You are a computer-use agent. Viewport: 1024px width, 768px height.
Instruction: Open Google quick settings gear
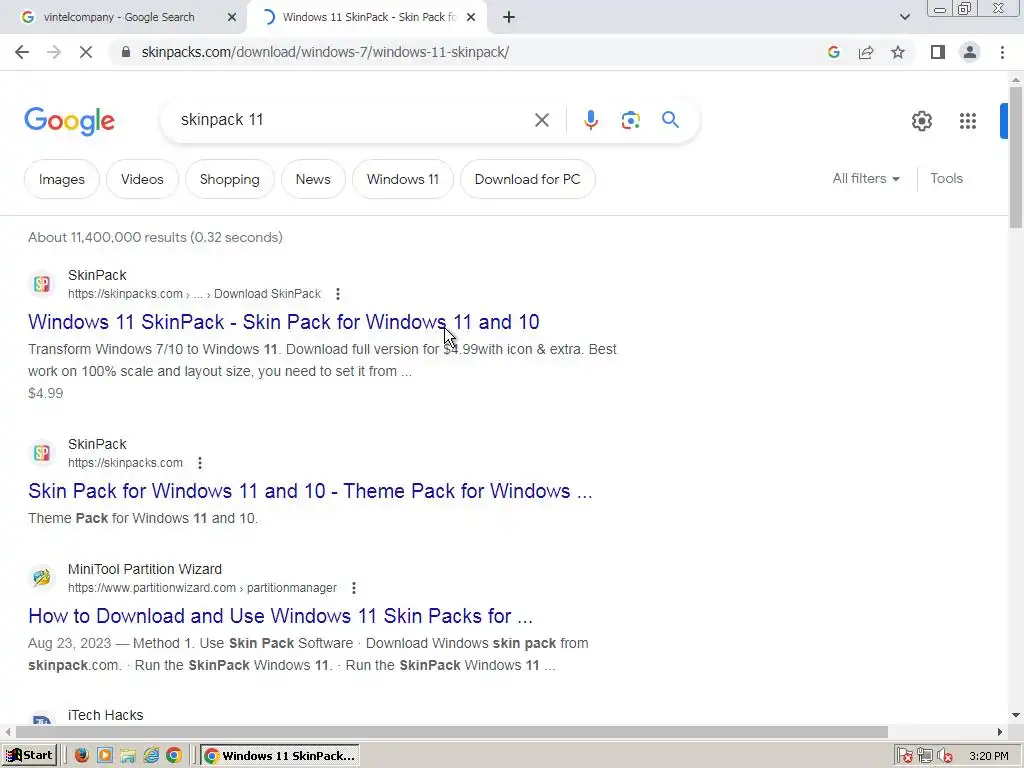(x=921, y=121)
